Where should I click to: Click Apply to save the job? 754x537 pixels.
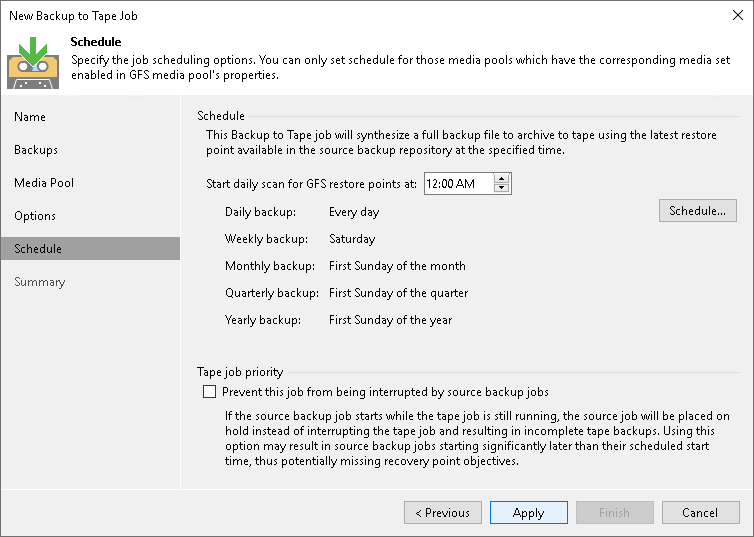pos(528,513)
